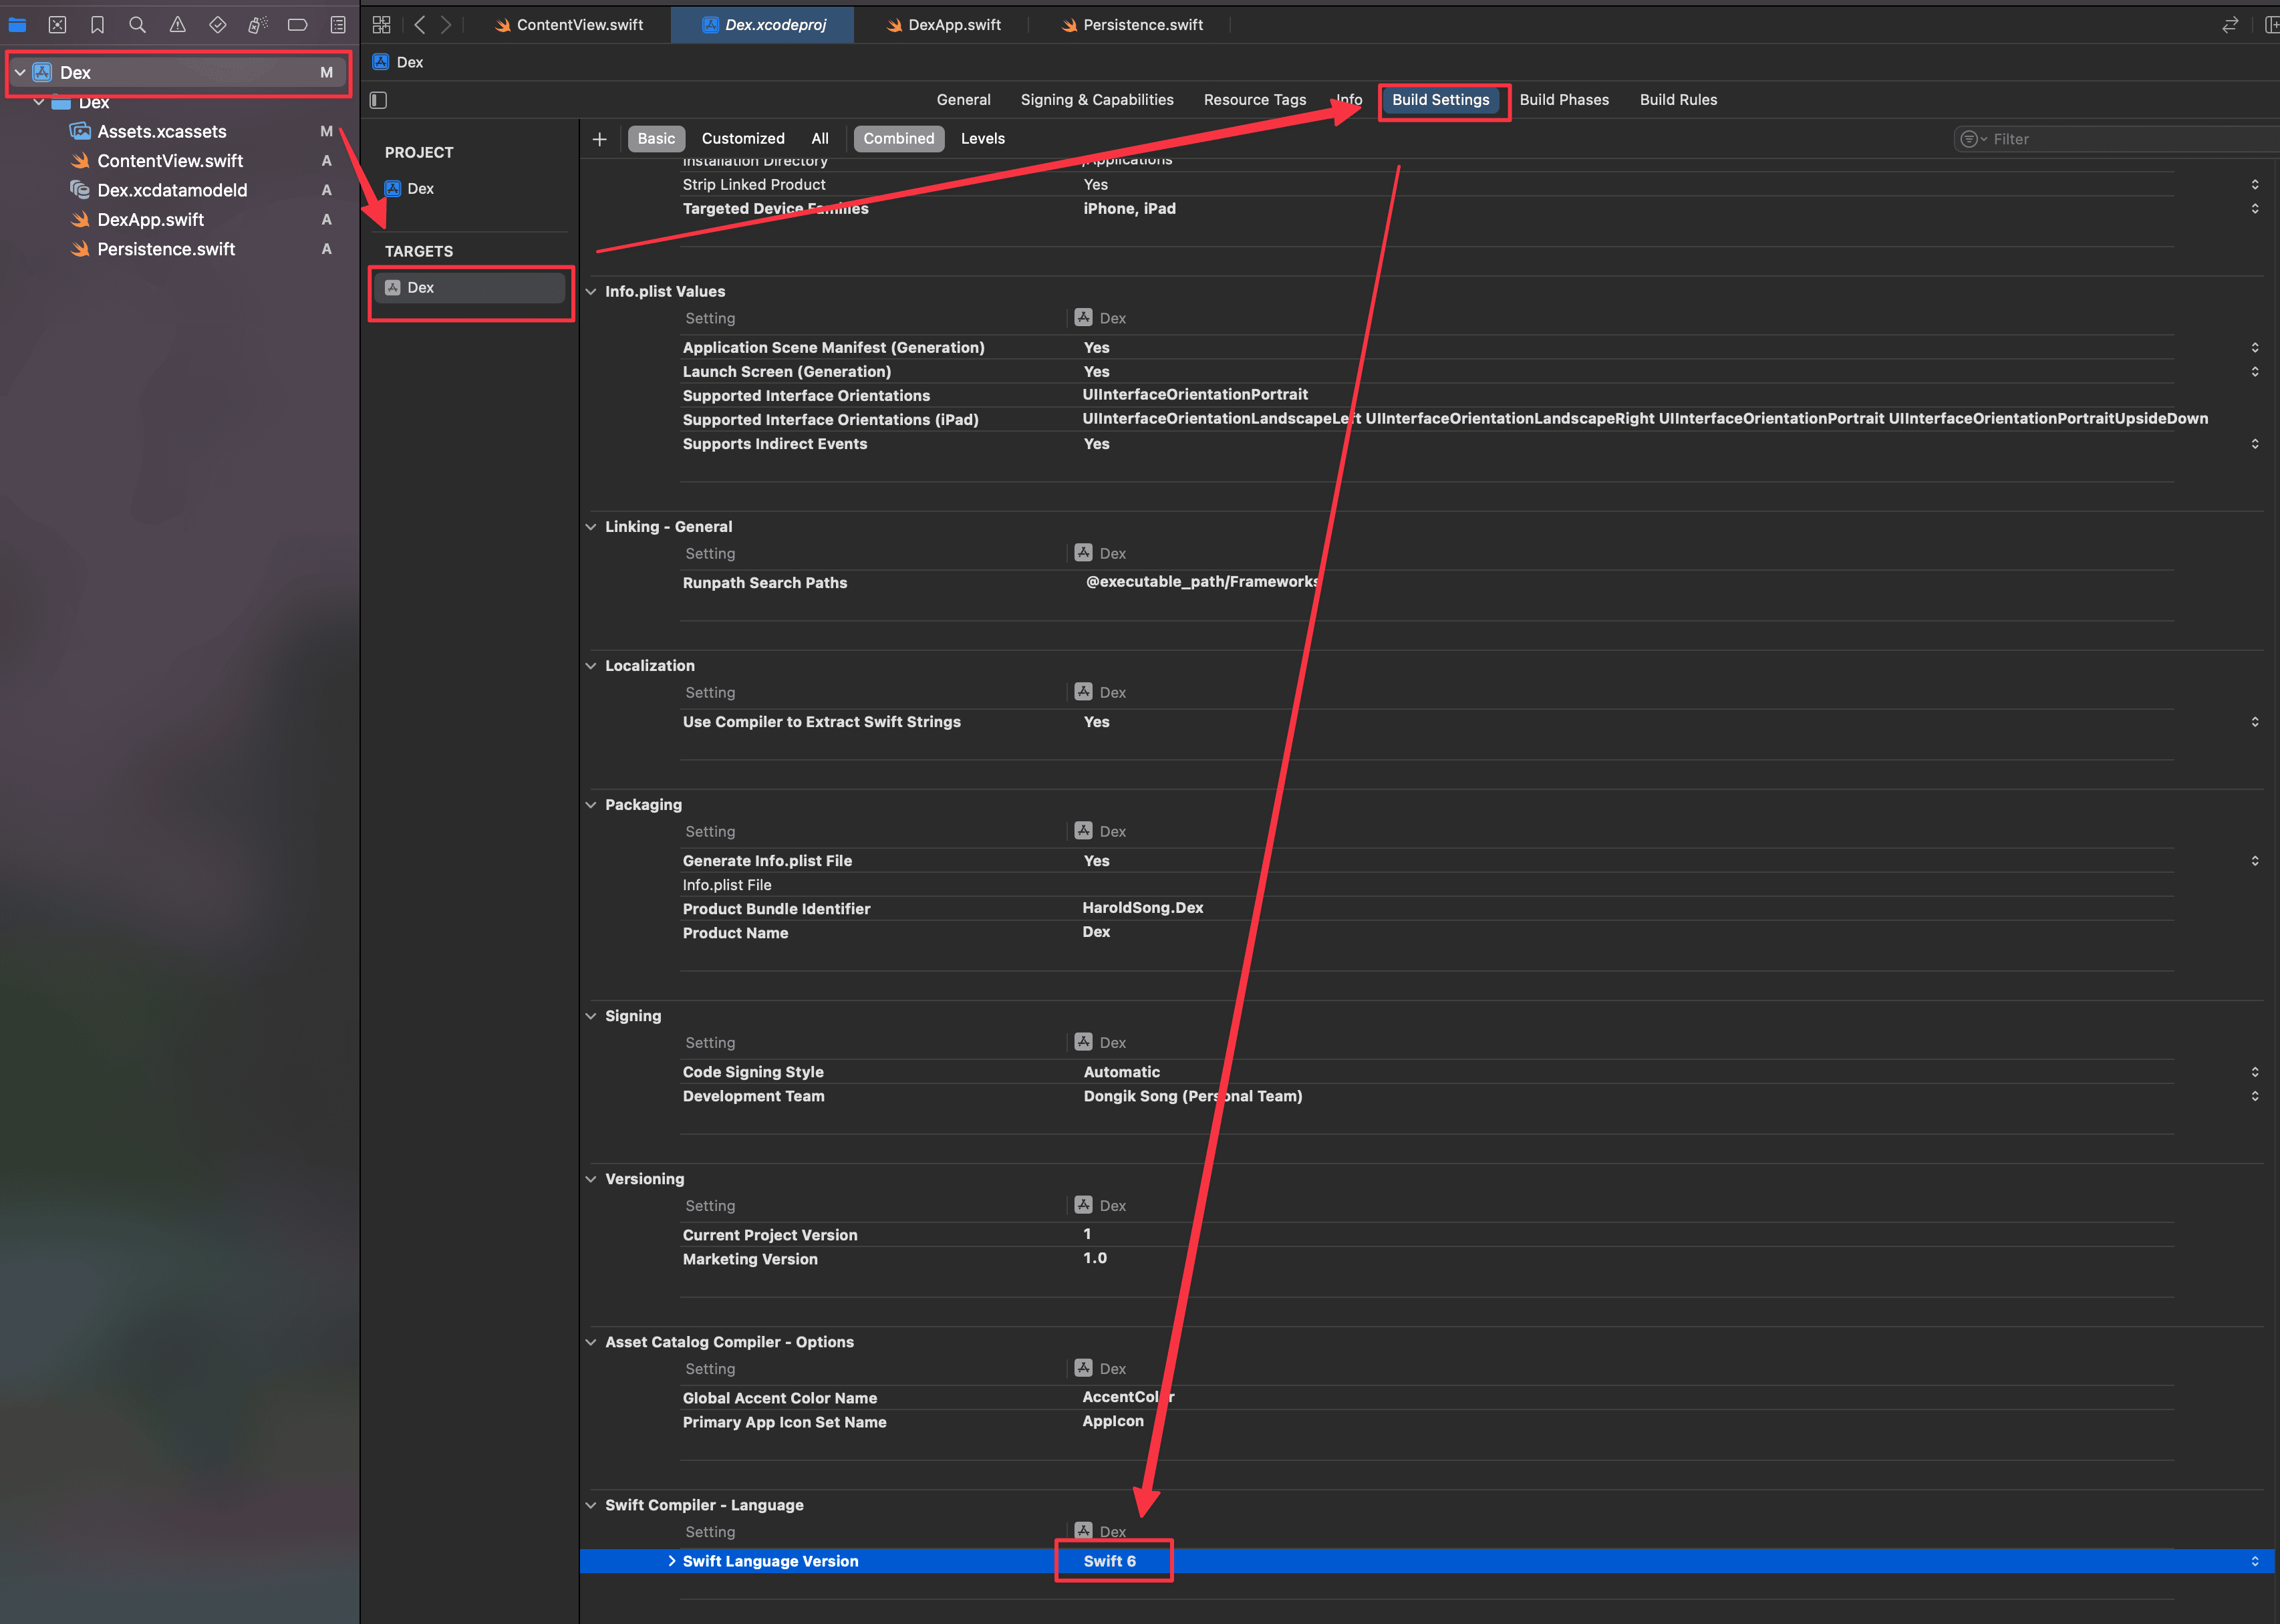Image resolution: width=2280 pixels, height=1624 pixels.
Task: Switch to Build Phases tab
Action: click(x=1564, y=100)
